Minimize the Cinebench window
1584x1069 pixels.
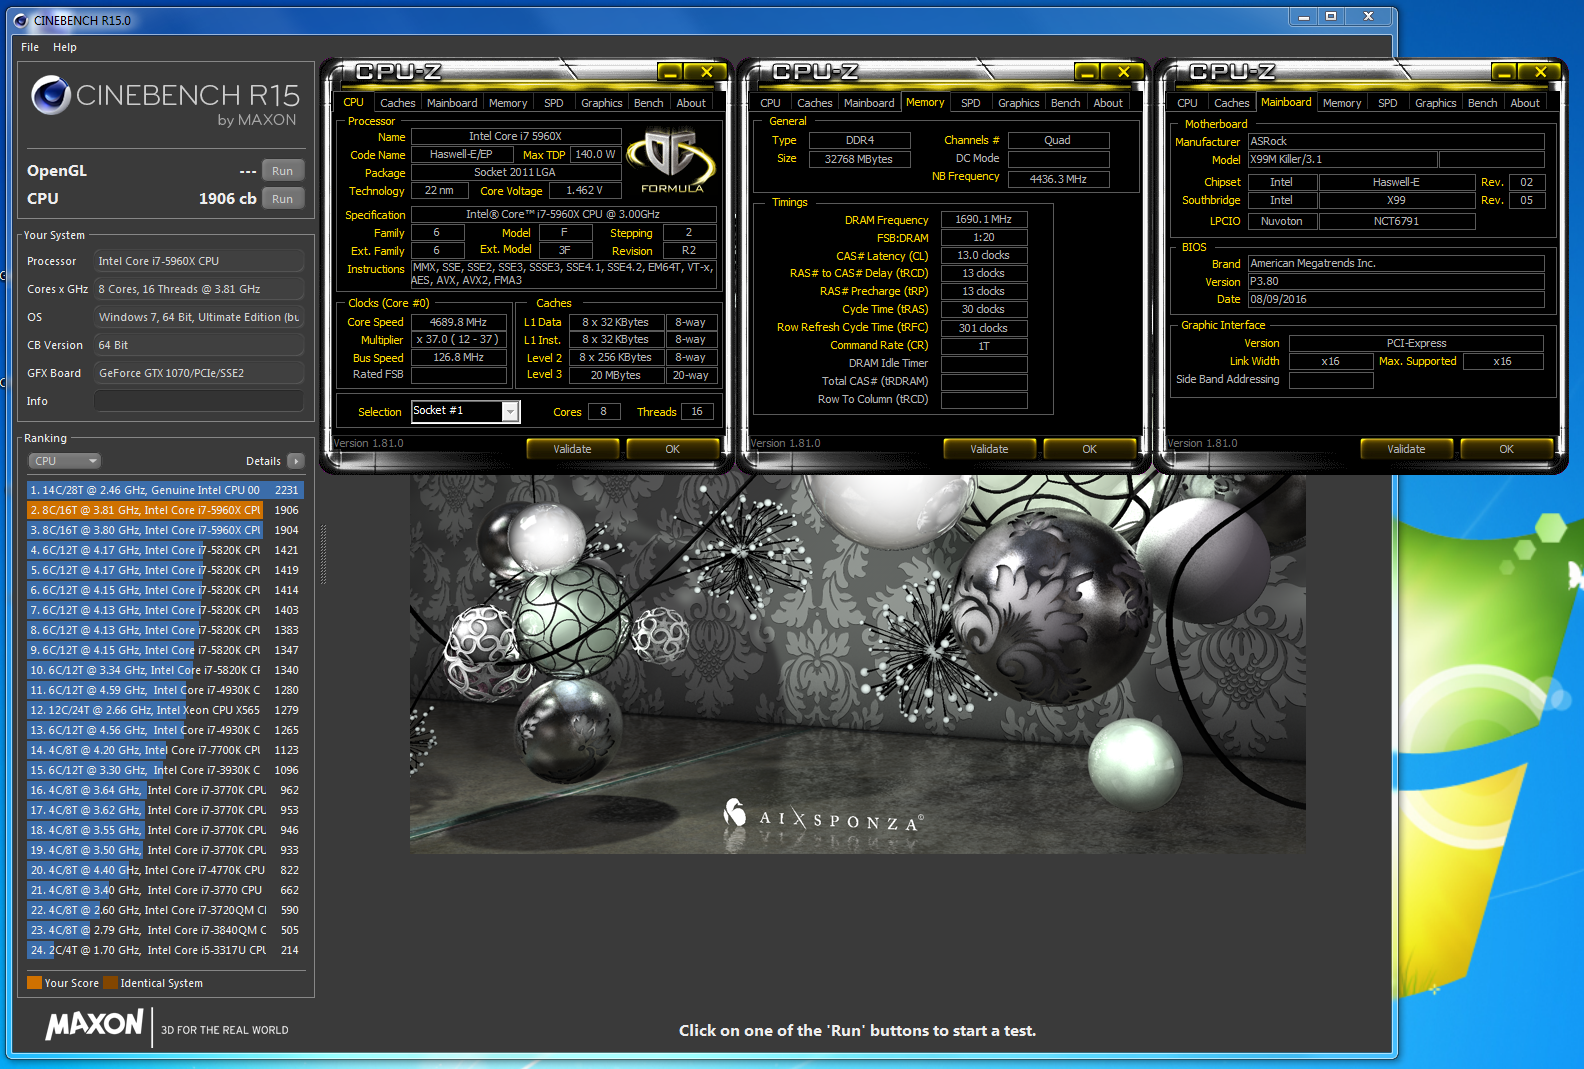point(1303,17)
